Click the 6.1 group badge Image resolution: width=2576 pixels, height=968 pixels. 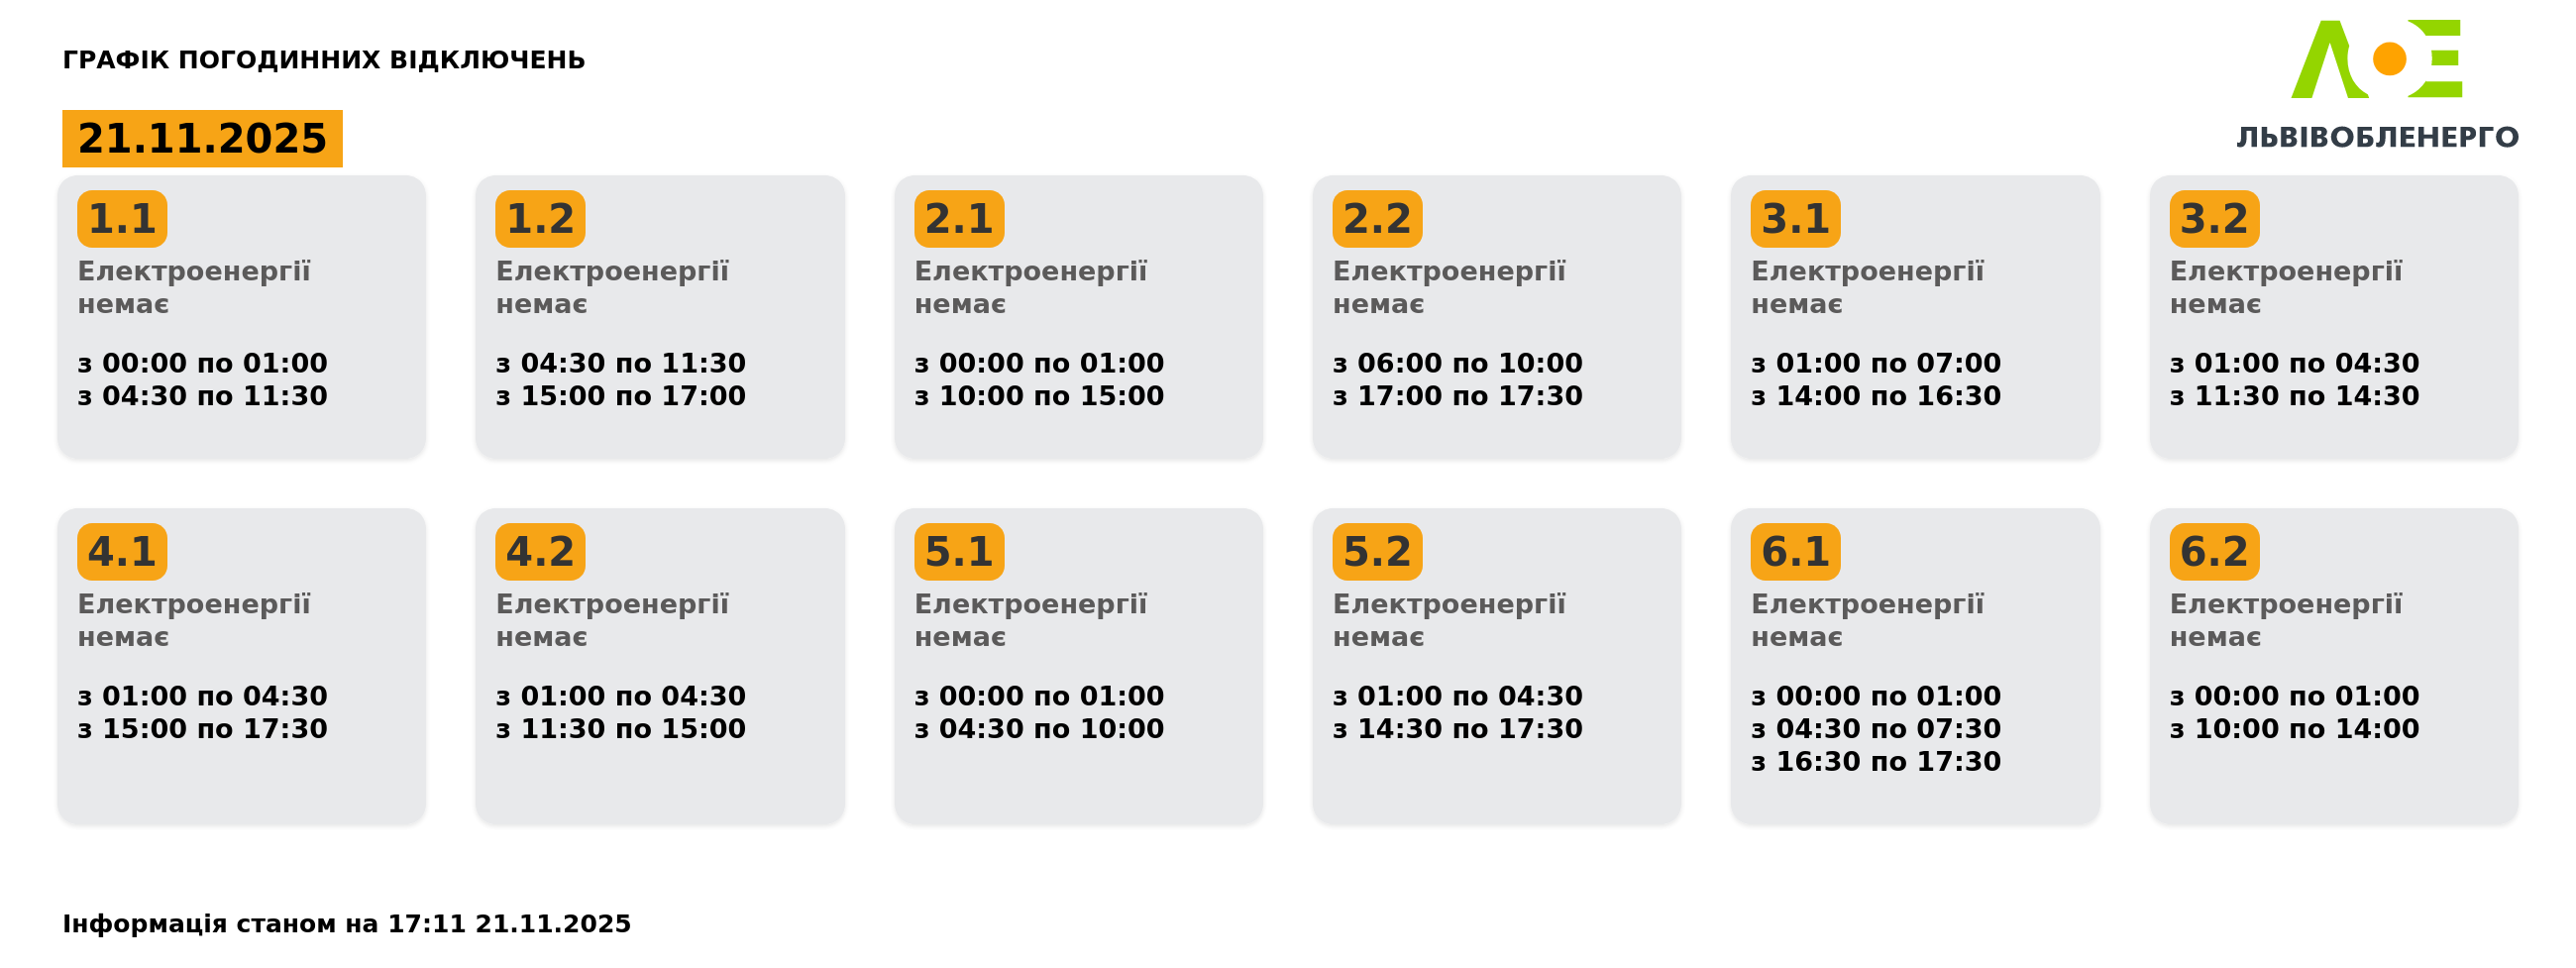[x=1795, y=552]
